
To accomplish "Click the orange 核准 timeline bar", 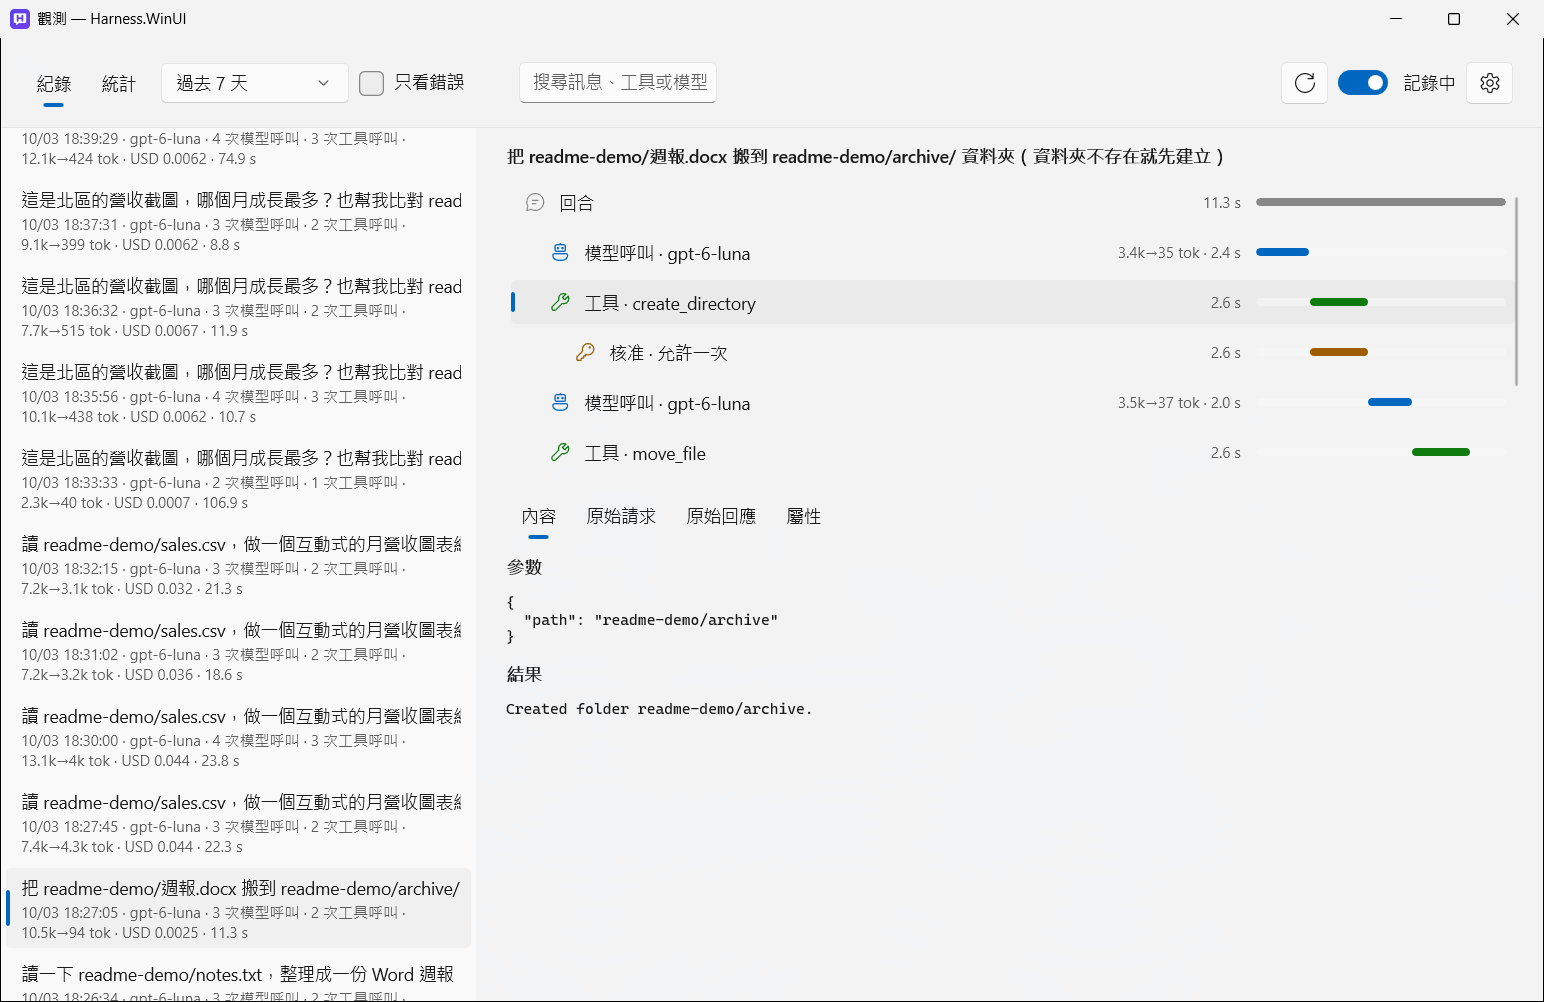I will (x=1339, y=352).
